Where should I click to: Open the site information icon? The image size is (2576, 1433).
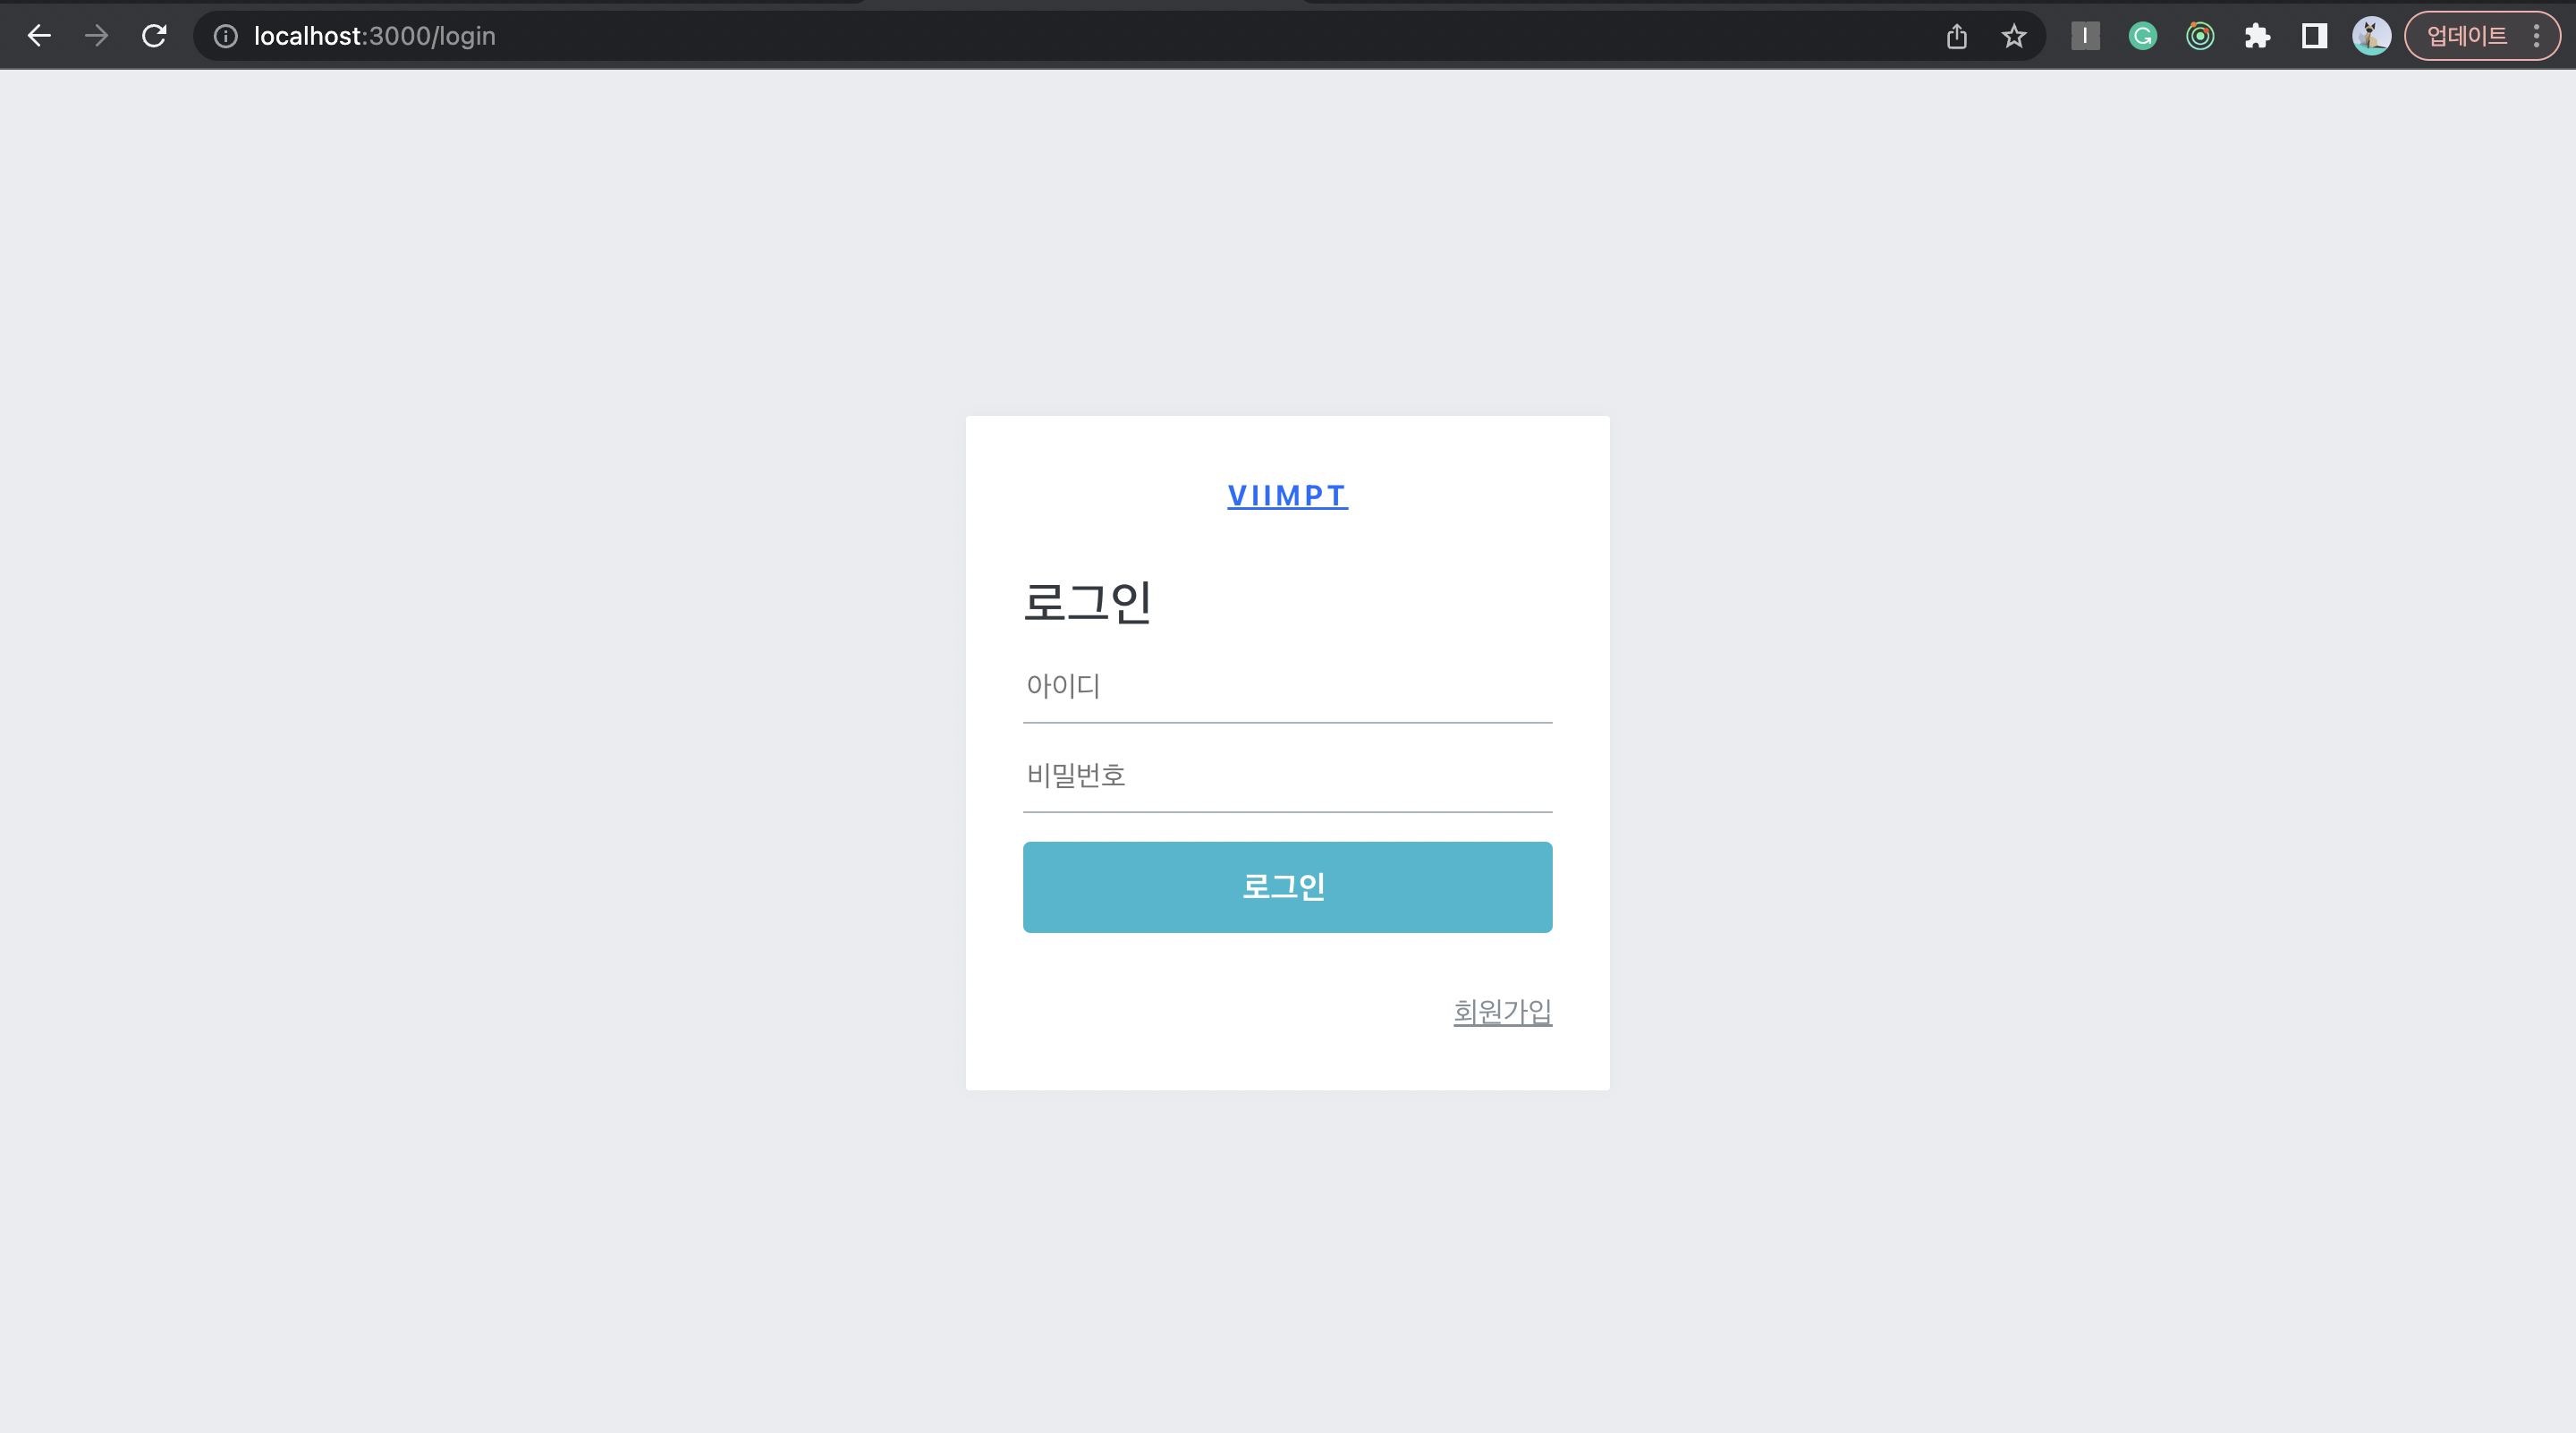(x=226, y=36)
